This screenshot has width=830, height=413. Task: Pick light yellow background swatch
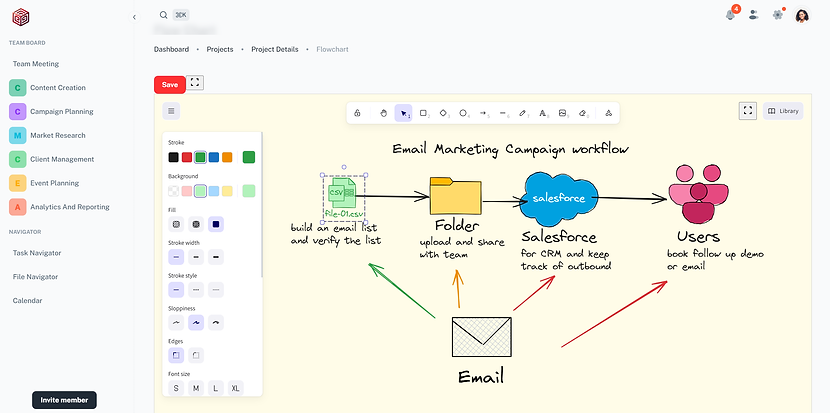(x=227, y=191)
